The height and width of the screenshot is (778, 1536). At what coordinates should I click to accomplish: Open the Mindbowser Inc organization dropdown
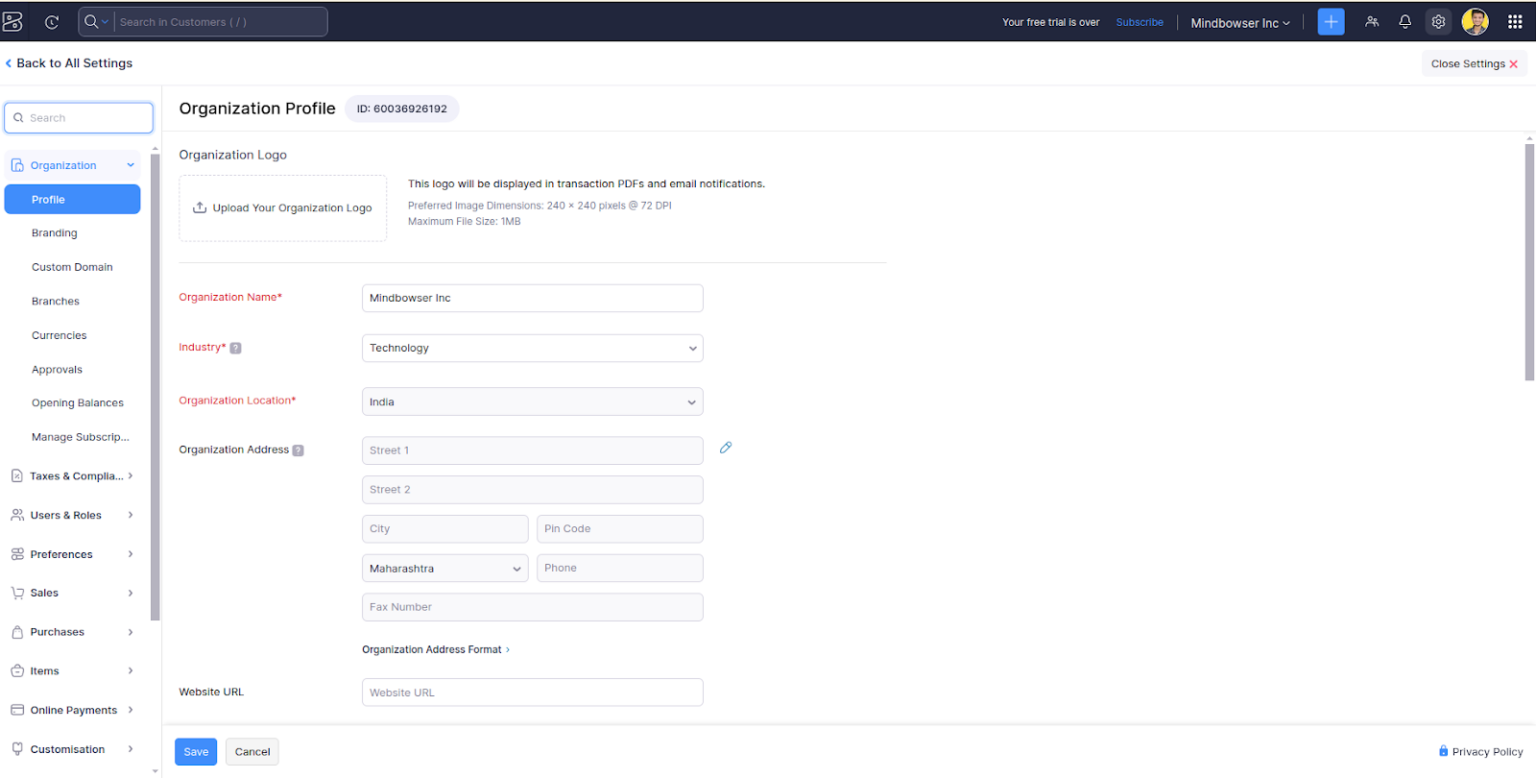[x=1239, y=21]
